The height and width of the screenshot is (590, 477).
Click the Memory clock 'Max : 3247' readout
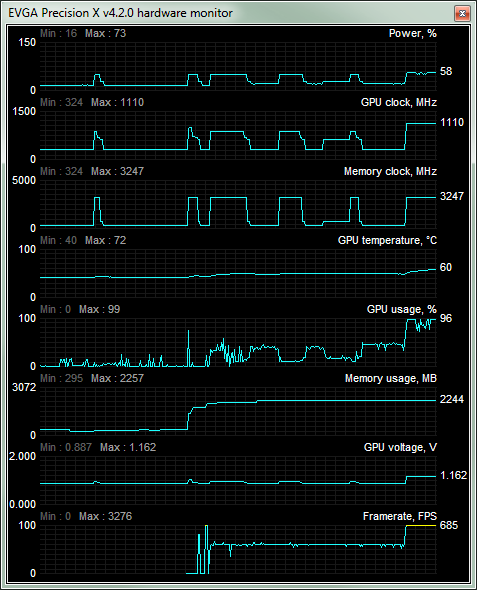click(x=117, y=171)
